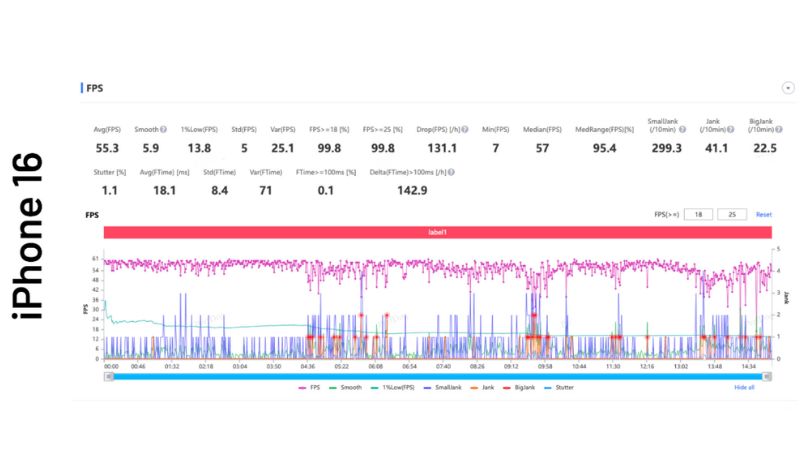This screenshot has width=800, height=450.
Task: Select the Var(FTime) value 71
Action: (x=265, y=191)
